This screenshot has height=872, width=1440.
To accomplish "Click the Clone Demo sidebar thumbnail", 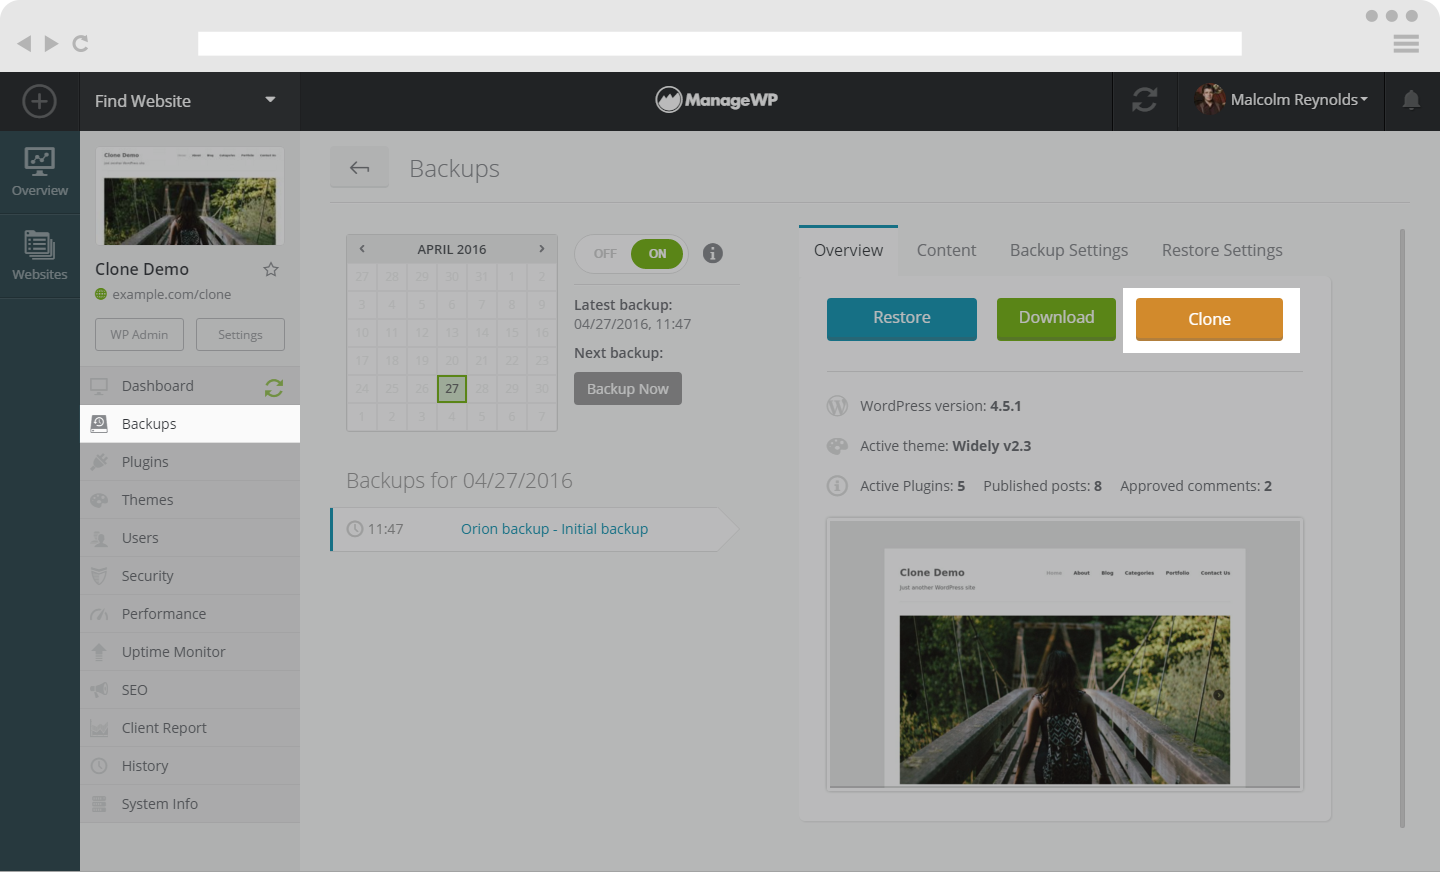I will tap(190, 196).
